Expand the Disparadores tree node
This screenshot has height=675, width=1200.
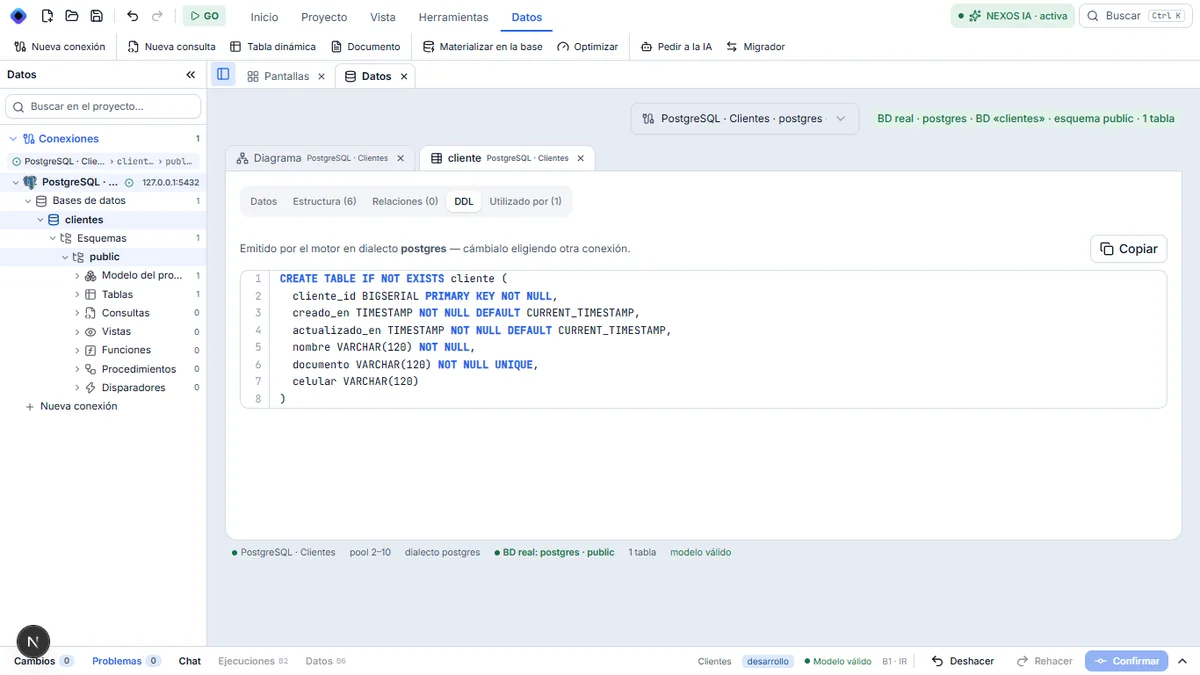coord(77,388)
